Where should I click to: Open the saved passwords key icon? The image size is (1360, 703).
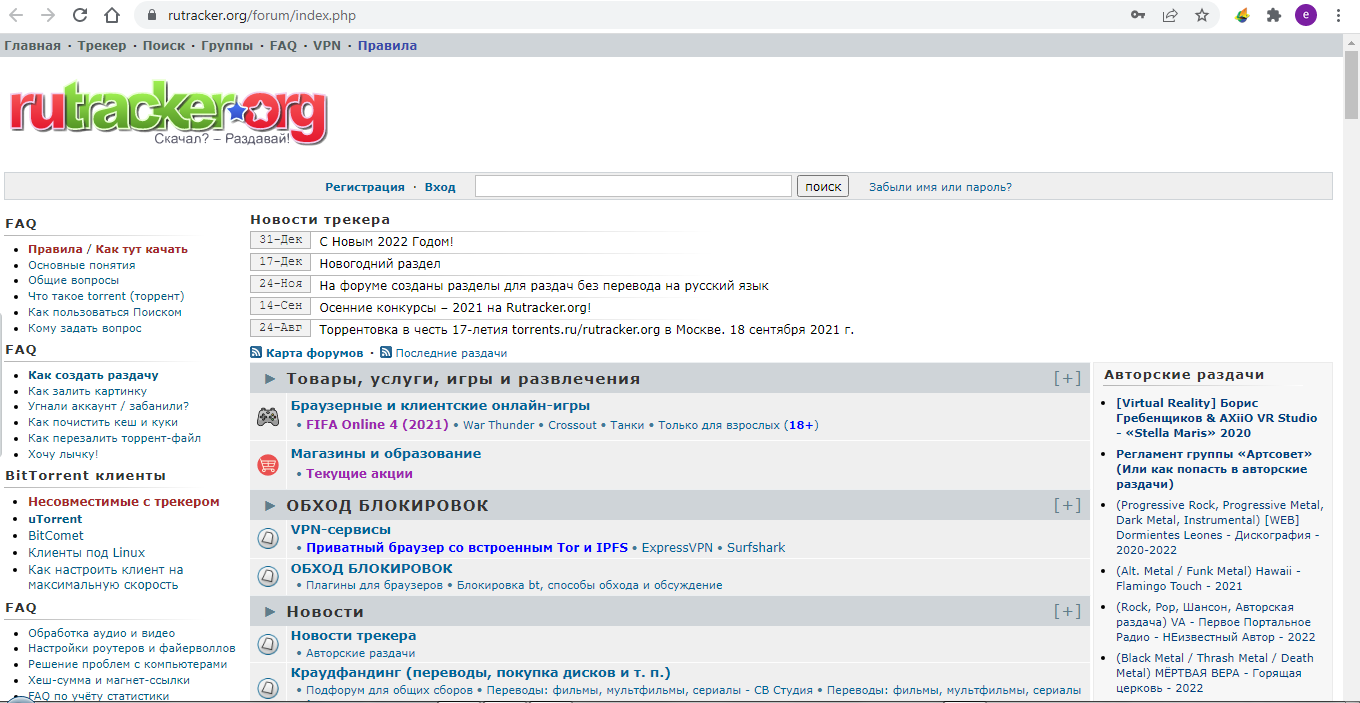pyautogui.click(x=1138, y=15)
